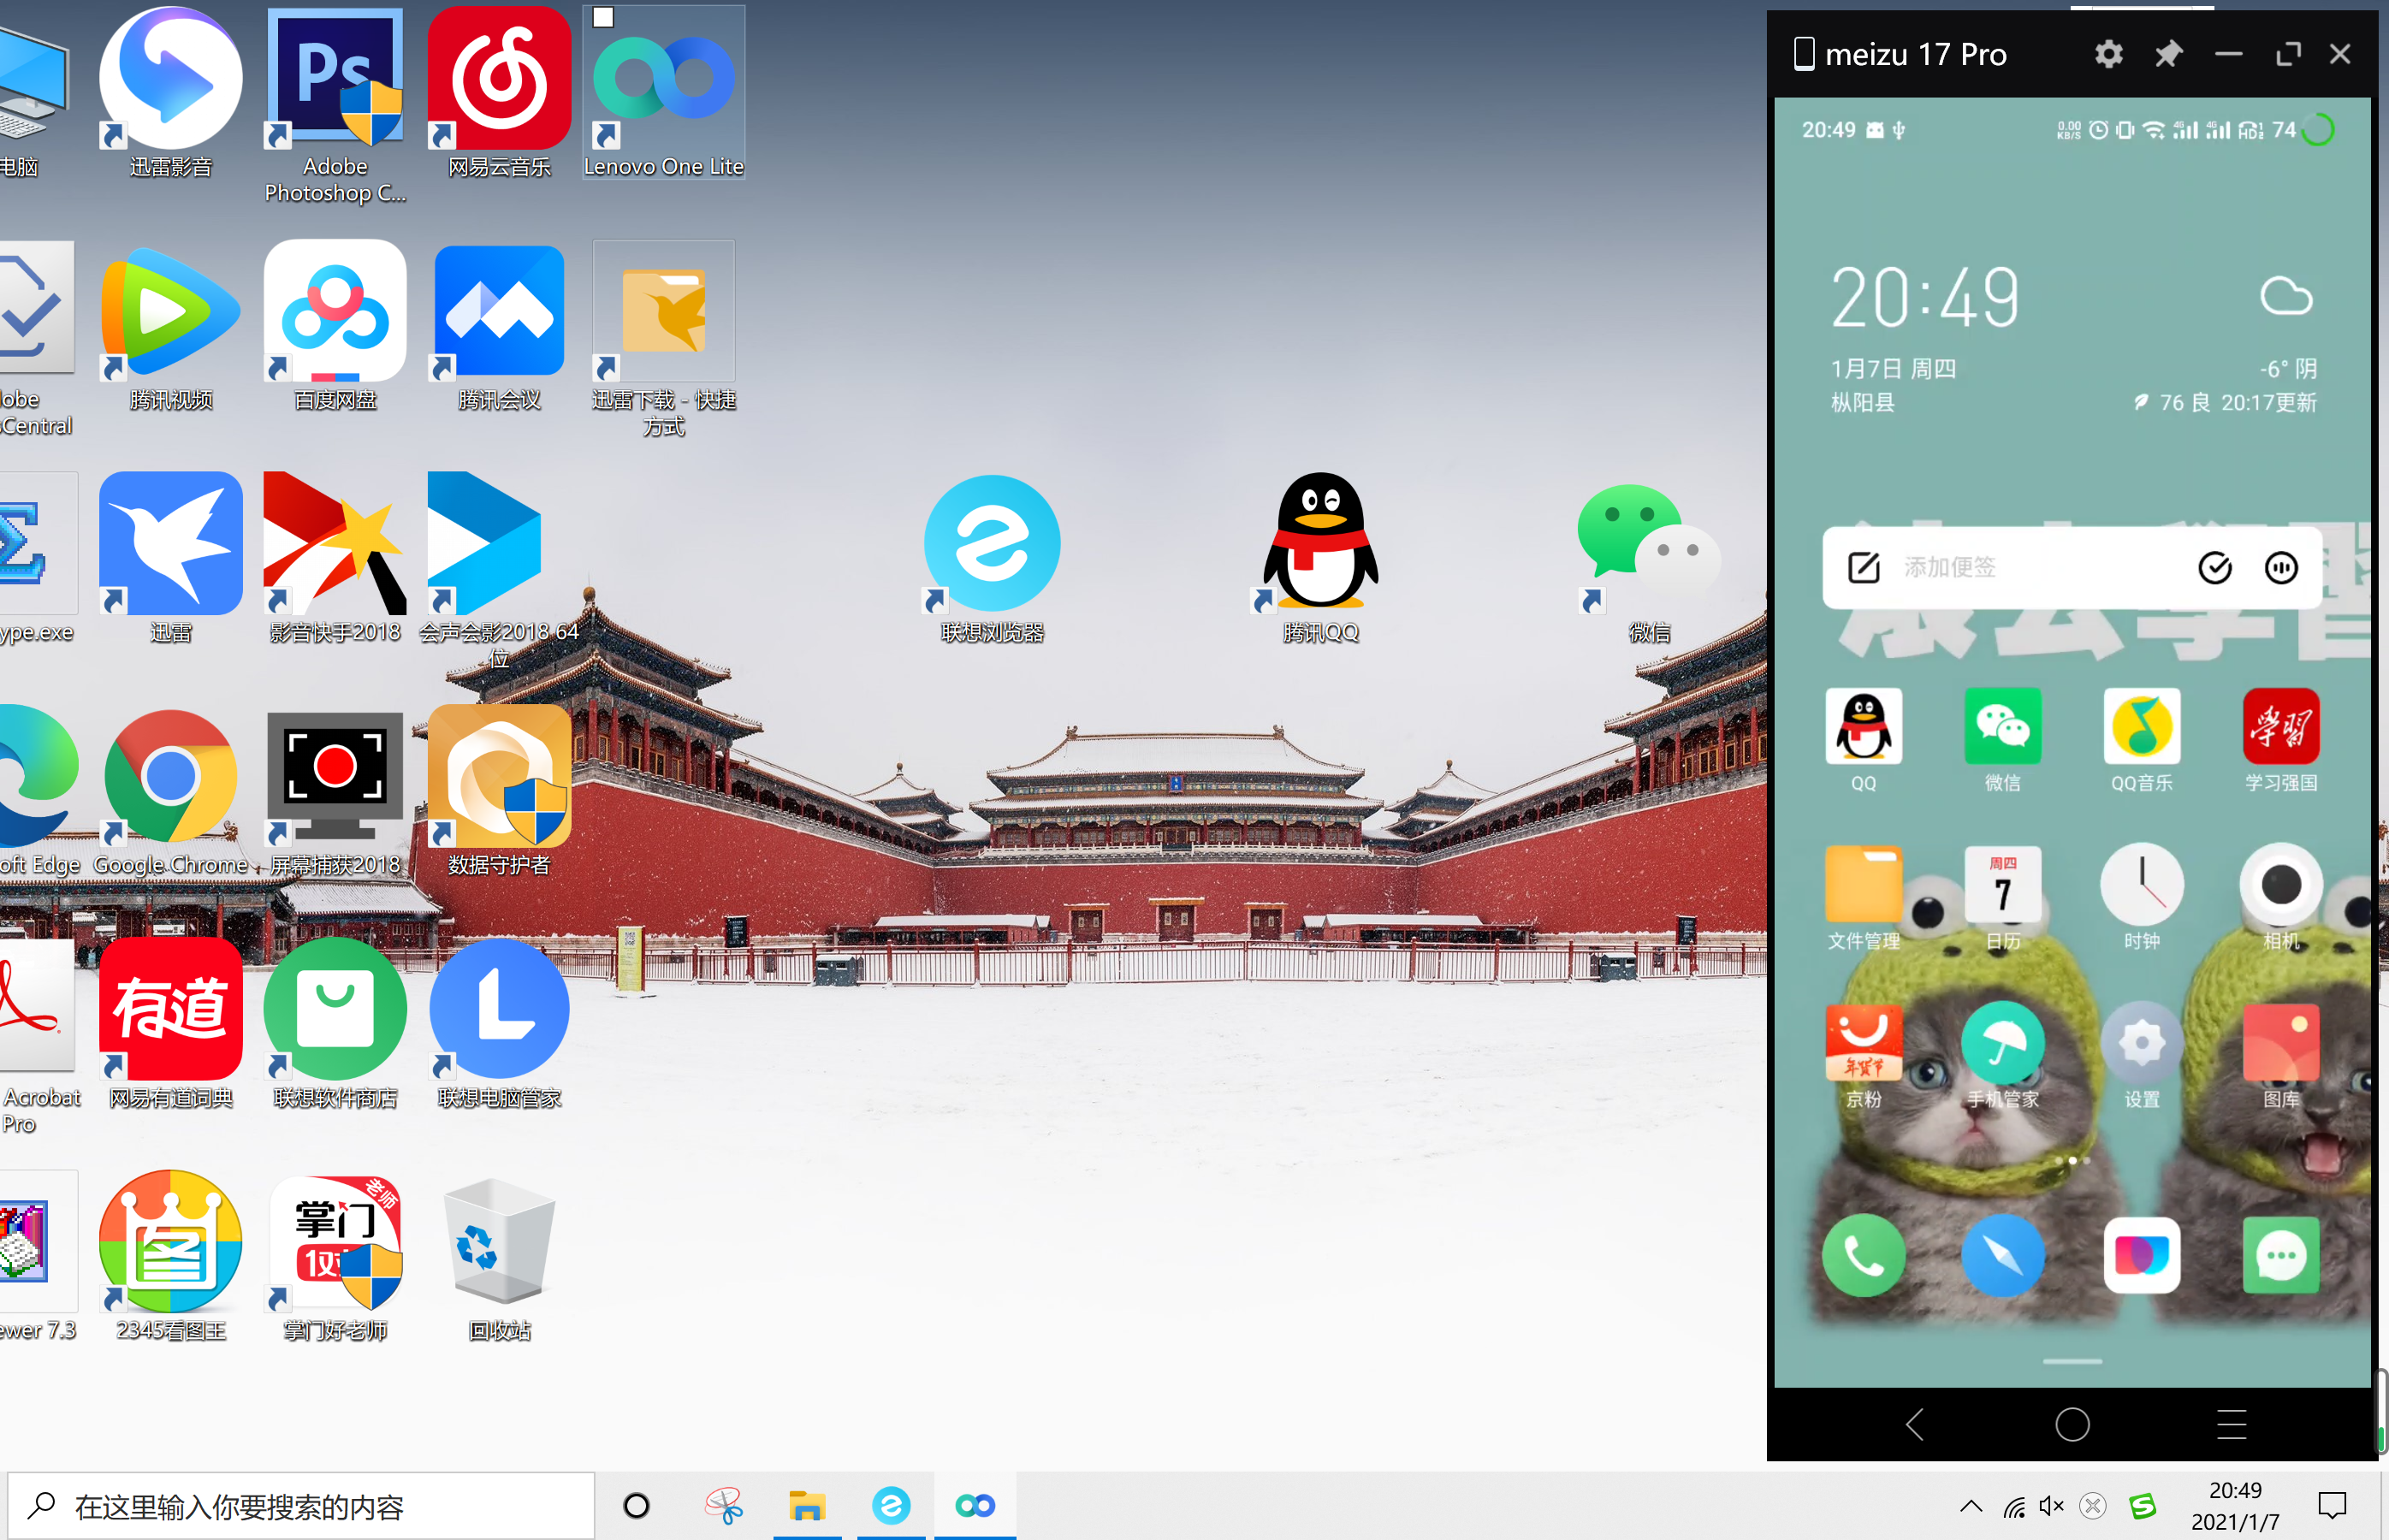The width and height of the screenshot is (2389, 1540).
Task: Open 联想软件商店 desktop shortcut
Action: click(335, 1024)
